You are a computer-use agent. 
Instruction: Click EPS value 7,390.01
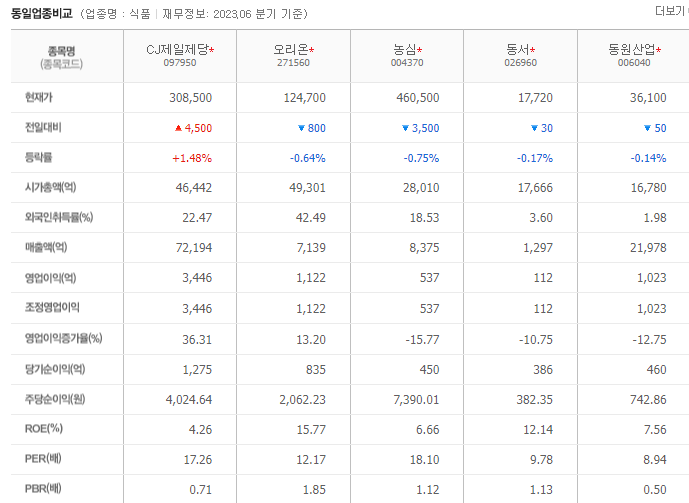(416, 400)
